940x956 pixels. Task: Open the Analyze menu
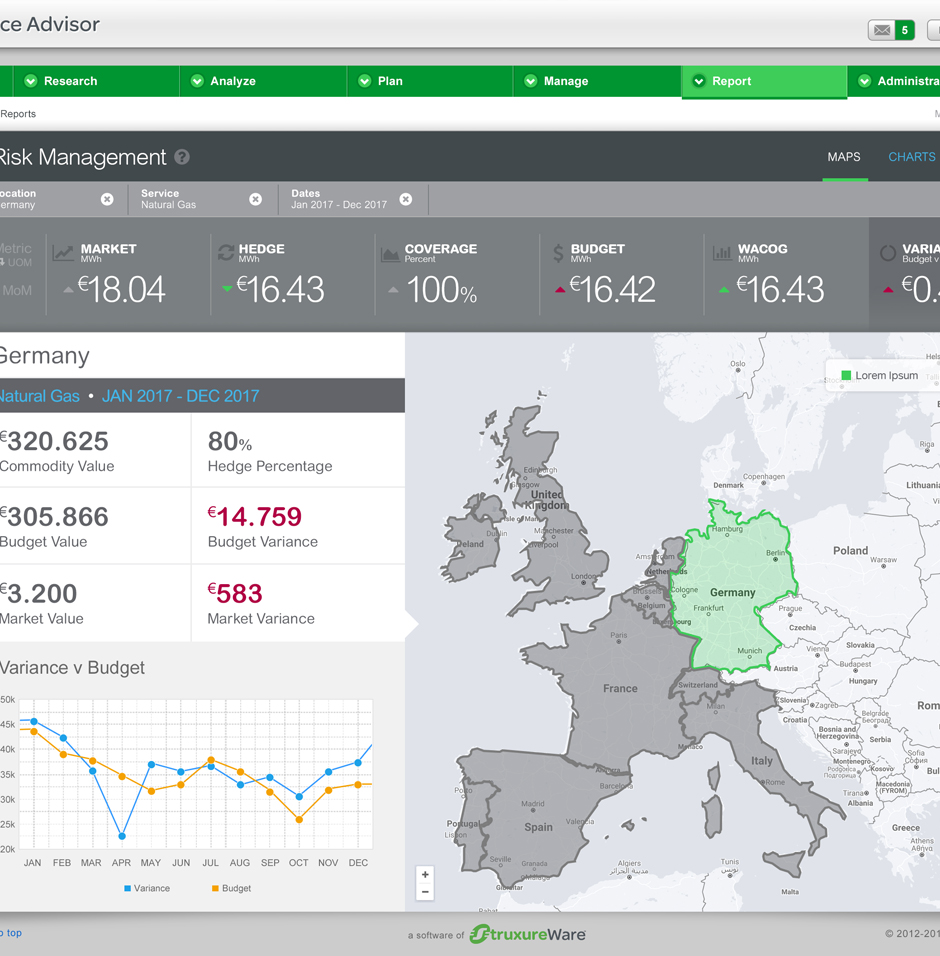point(263,81)
